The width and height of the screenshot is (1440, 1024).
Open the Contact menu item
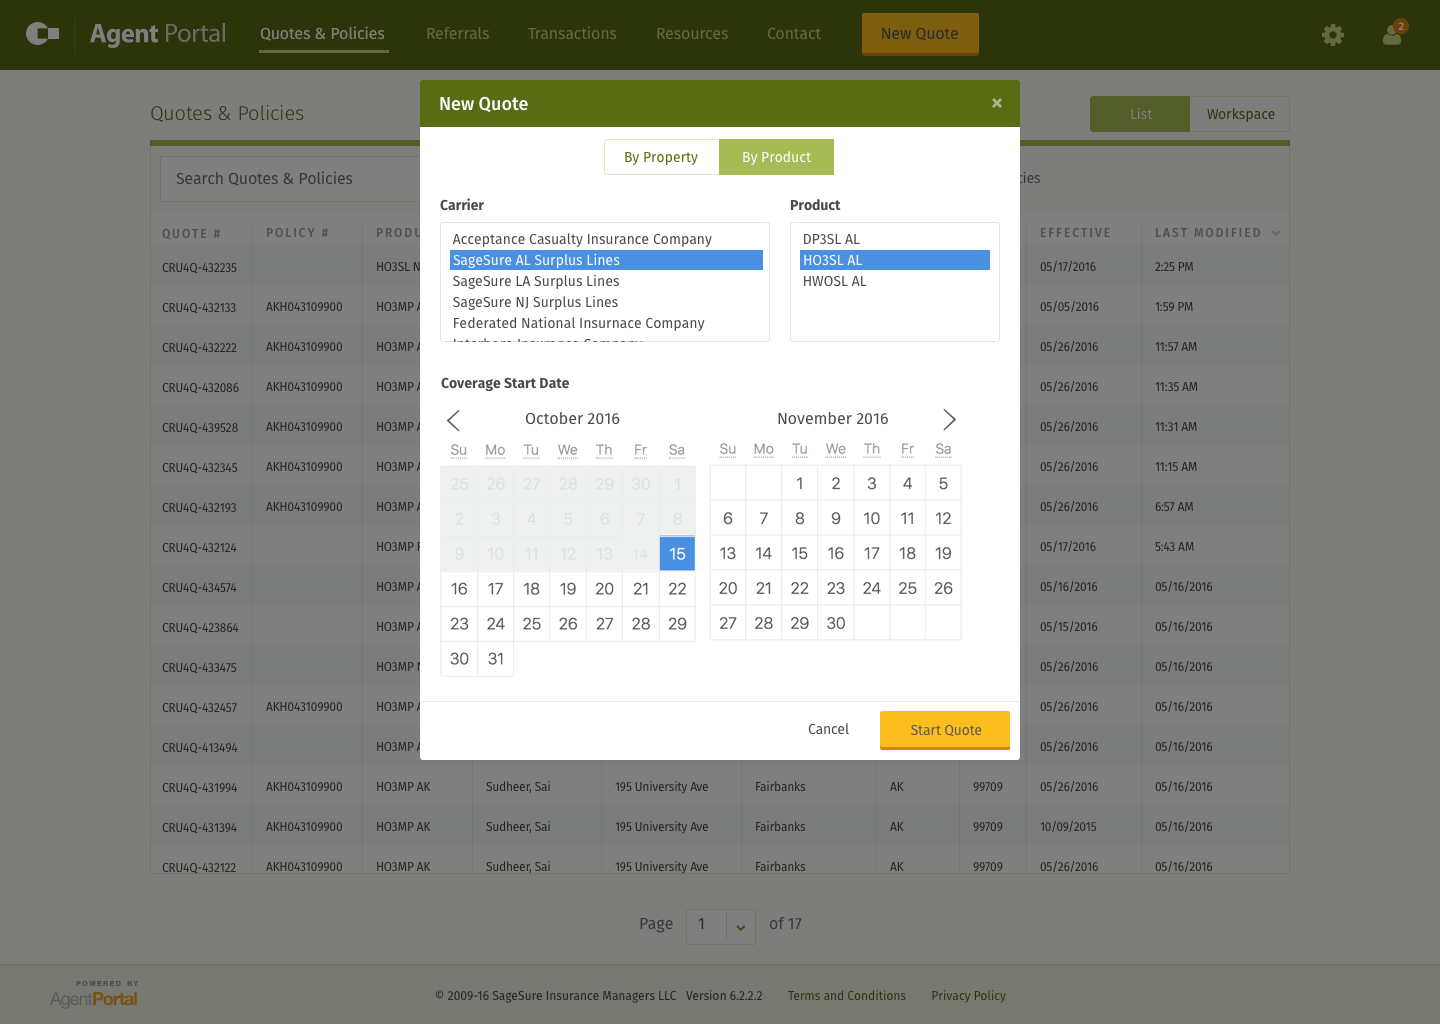coord(794,34)
